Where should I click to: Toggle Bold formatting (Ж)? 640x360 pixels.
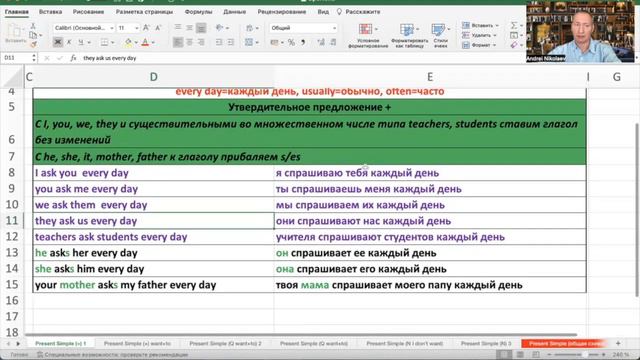point(58,42)
